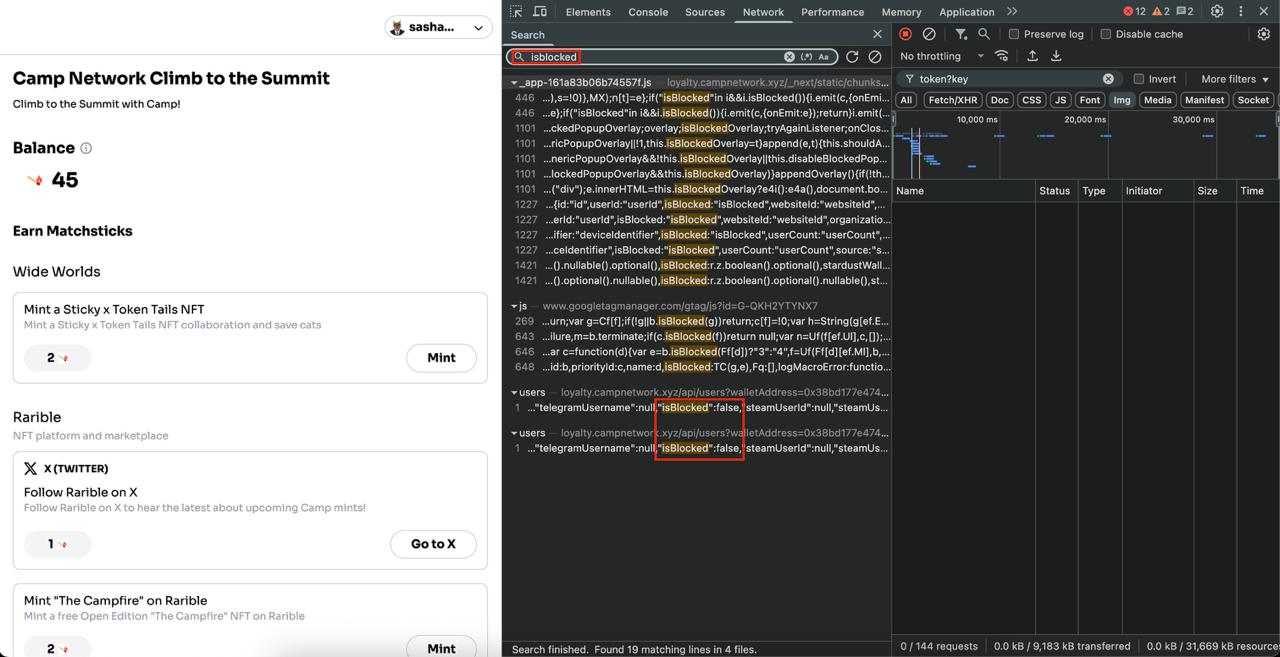The image size is (1280, 657).
Task: Switch to the Application tab
Action: pyautogui.click(x=967, y=12)
